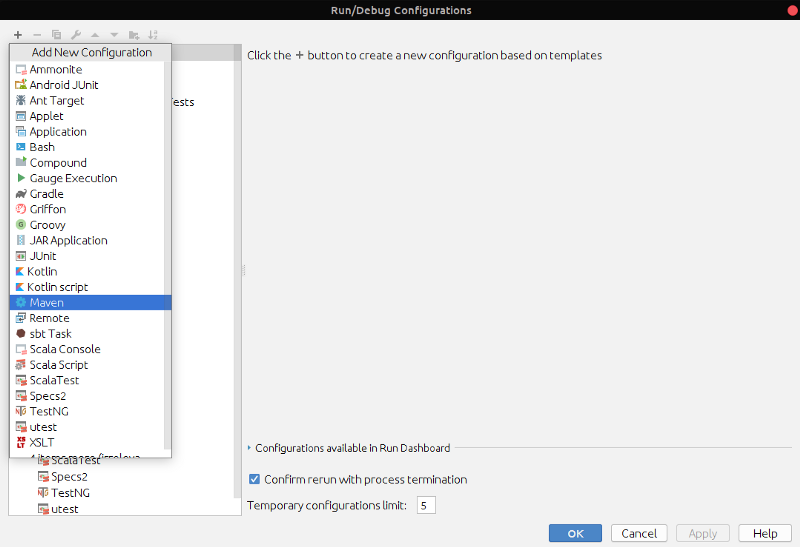Choose the highlighted Maven entry
This screenshot has height=547, width=800.
(90, 303)
